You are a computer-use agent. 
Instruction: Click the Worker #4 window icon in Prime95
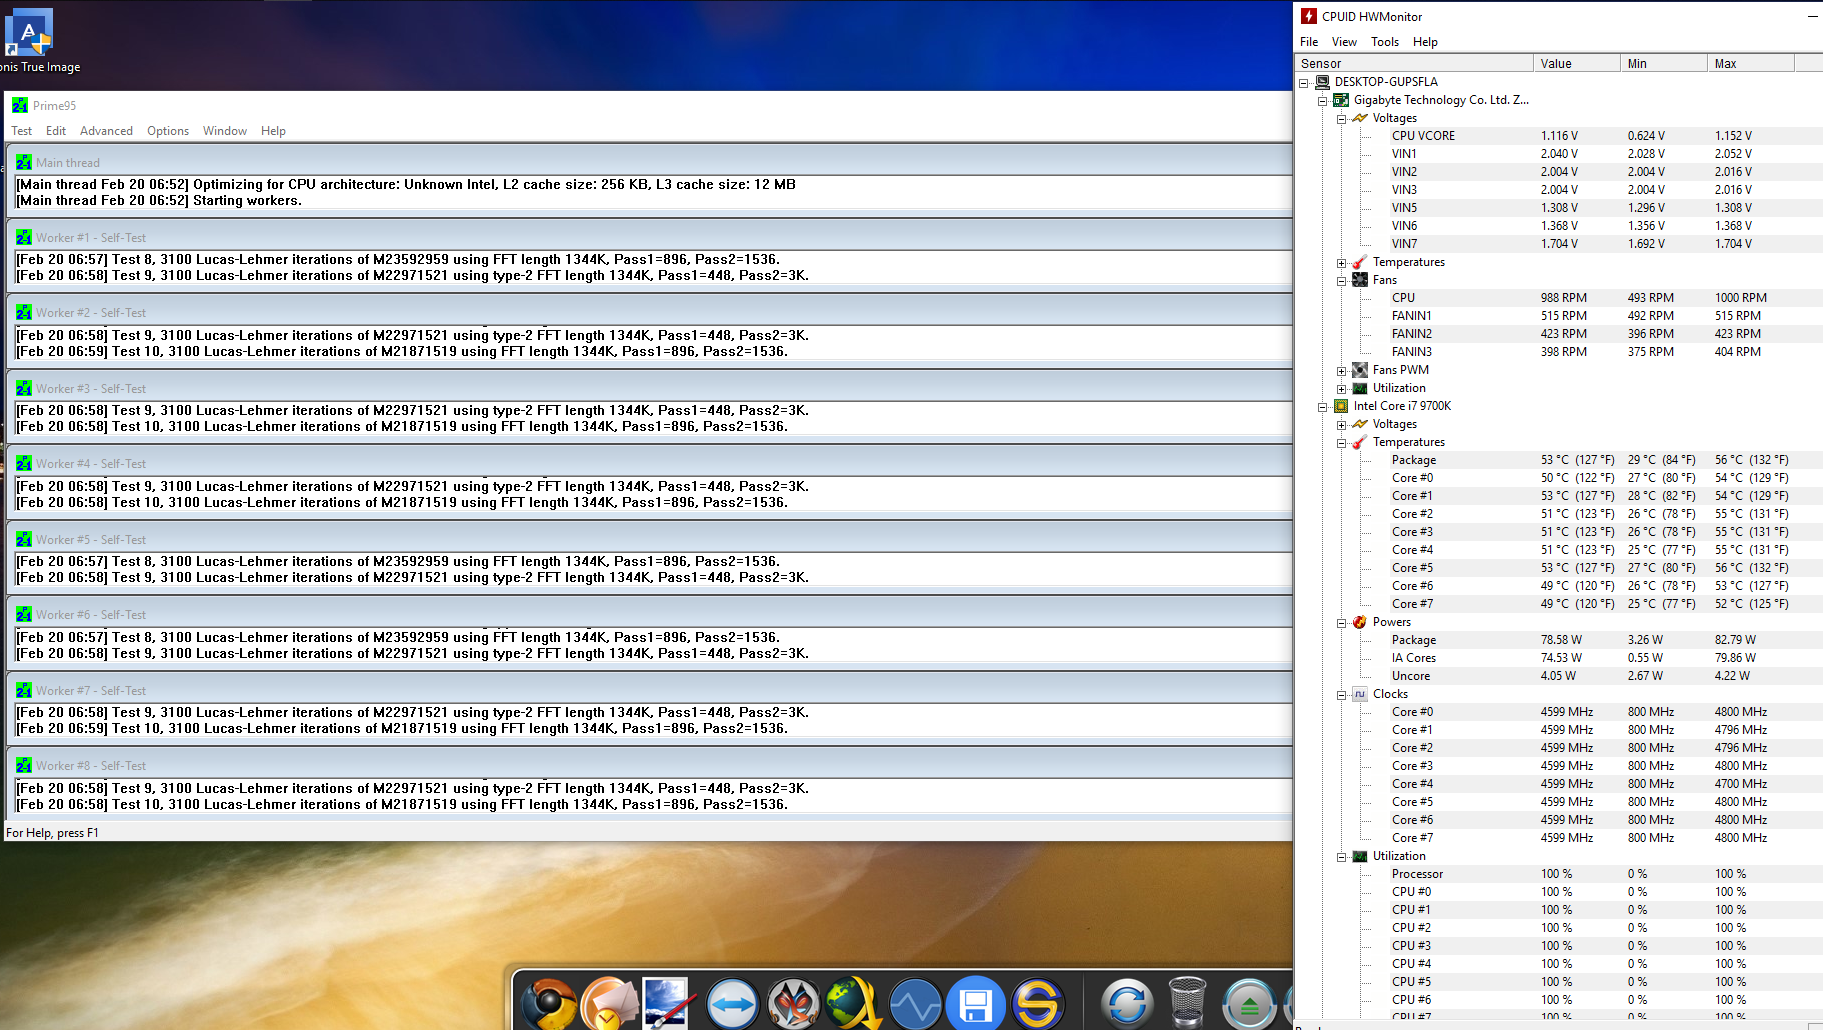(24, 463)
